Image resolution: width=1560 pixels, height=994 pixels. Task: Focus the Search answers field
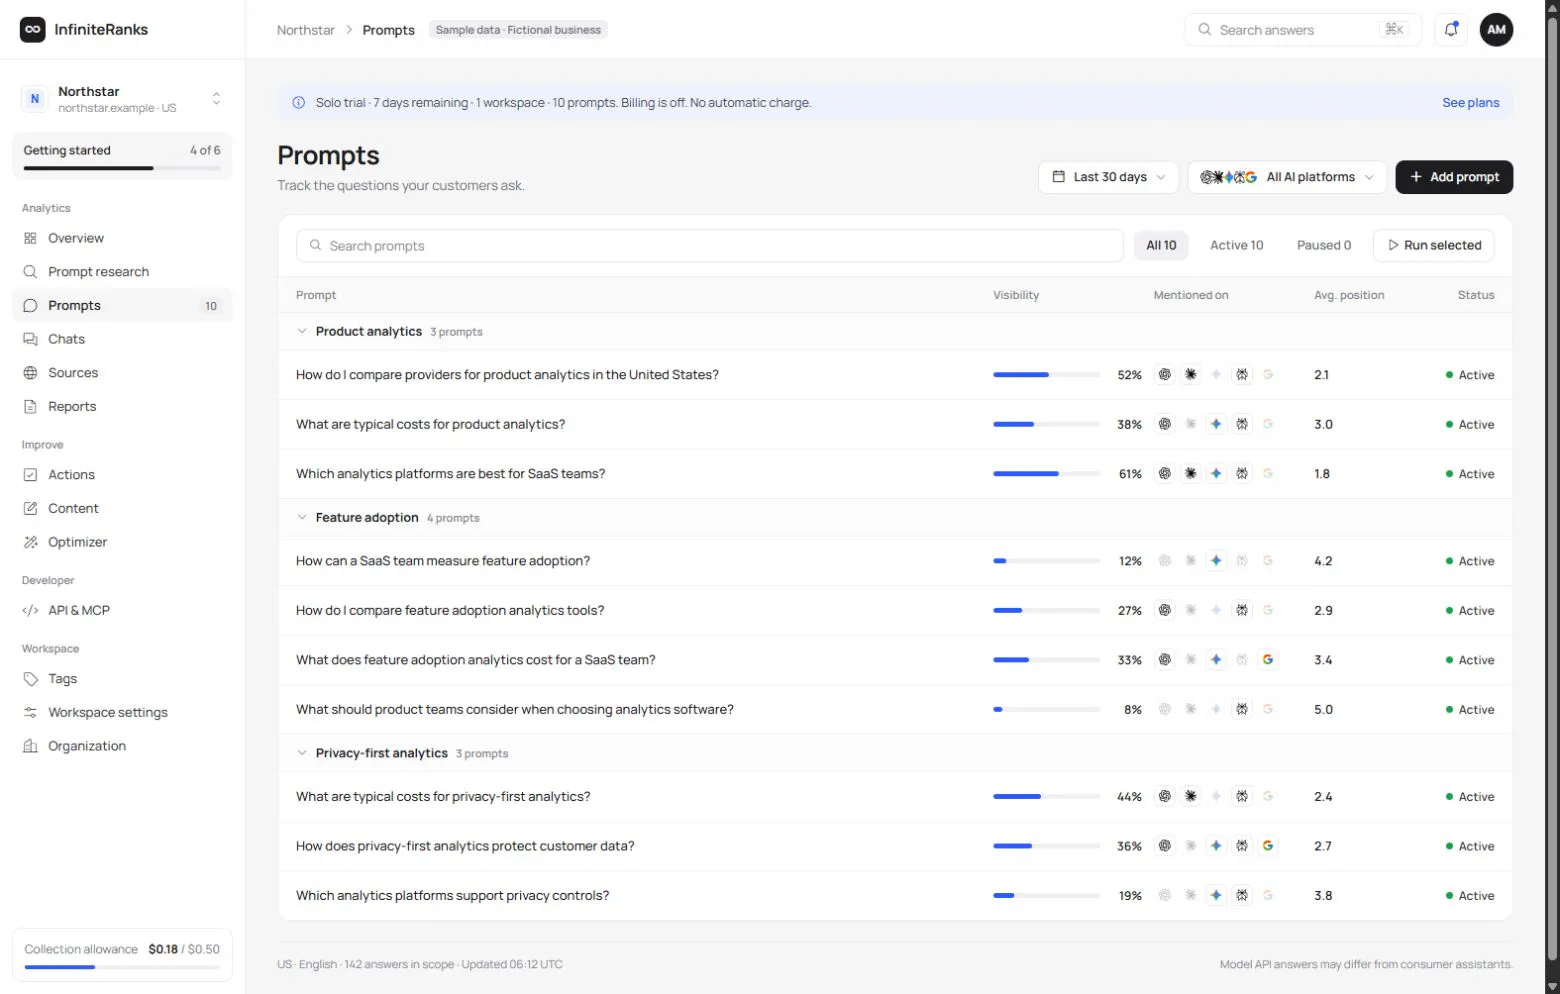(x=1302, y=30)
